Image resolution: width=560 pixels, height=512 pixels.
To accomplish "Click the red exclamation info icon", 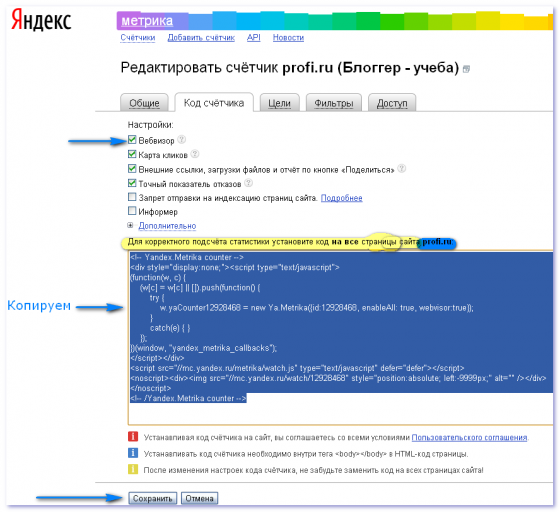I will click(x=133, y=436).
